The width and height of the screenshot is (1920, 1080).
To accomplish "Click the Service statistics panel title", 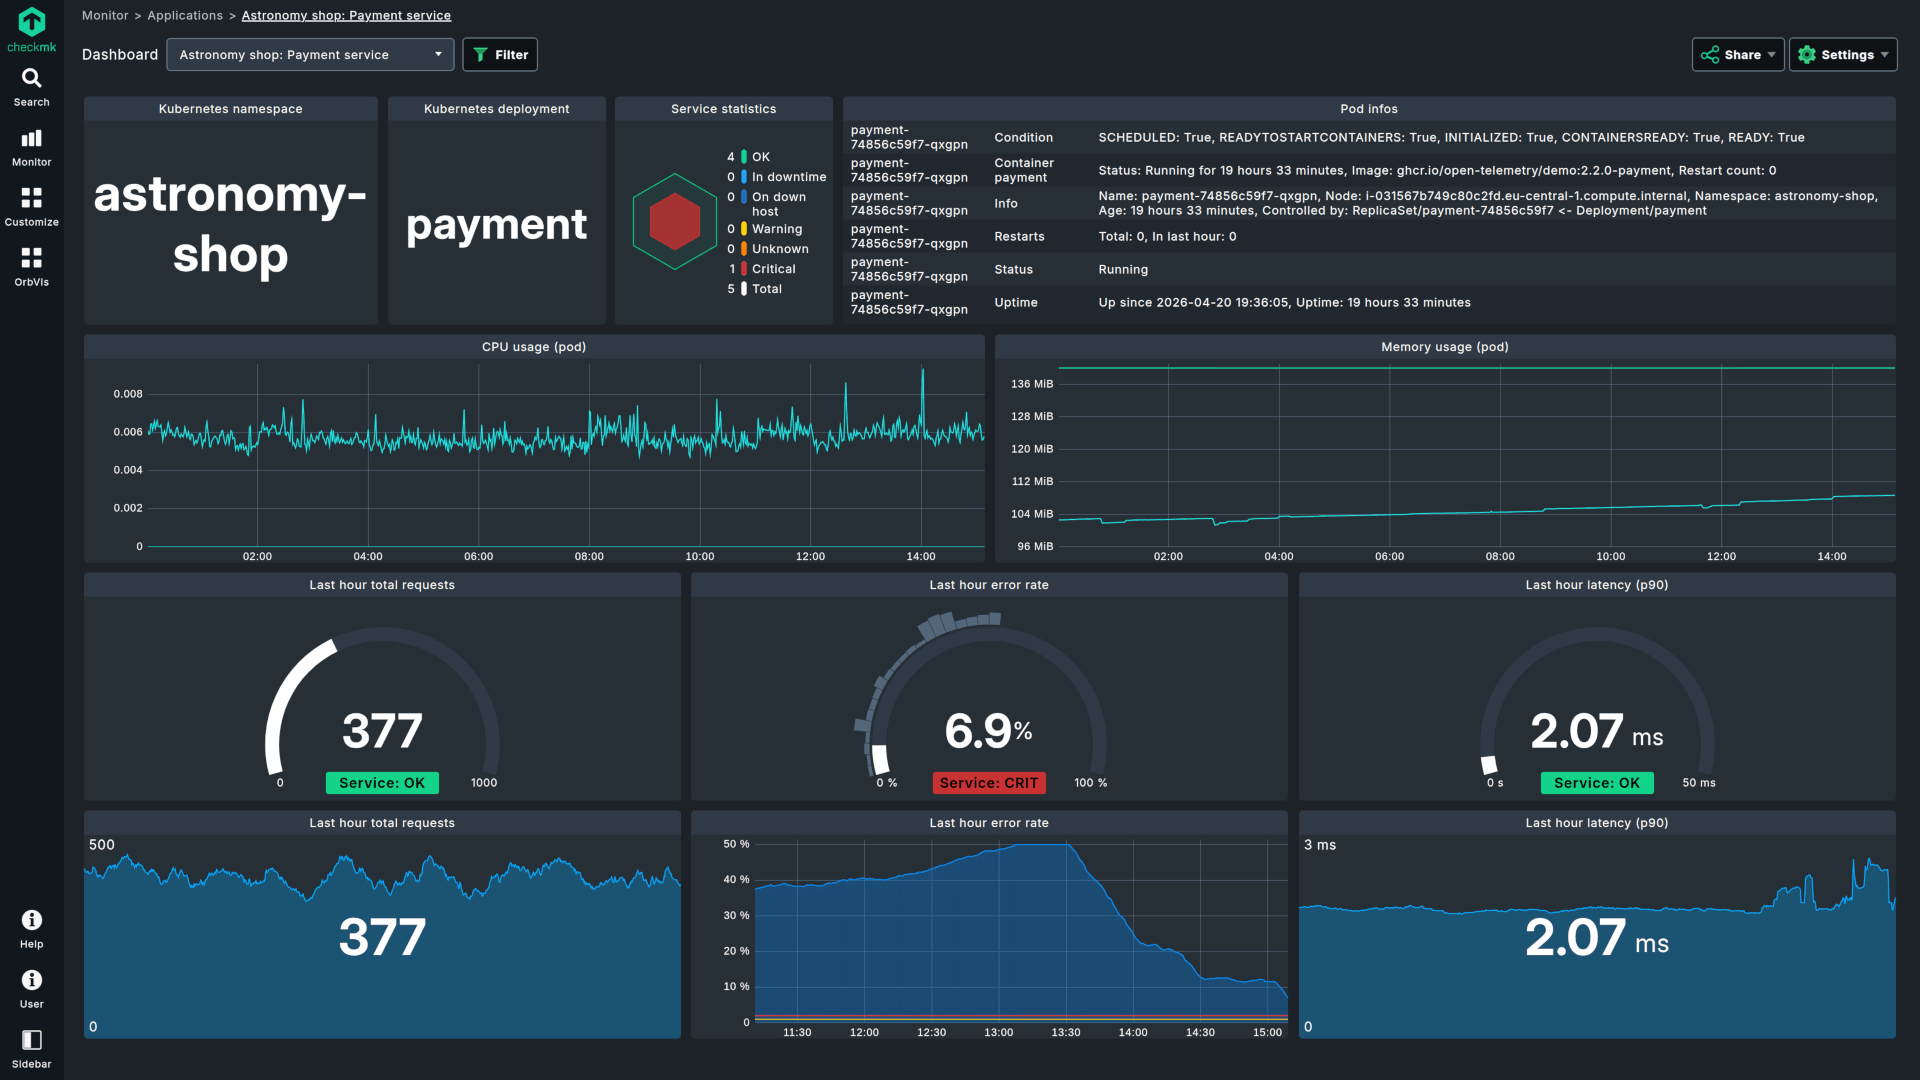I will (x=724, y=109).
